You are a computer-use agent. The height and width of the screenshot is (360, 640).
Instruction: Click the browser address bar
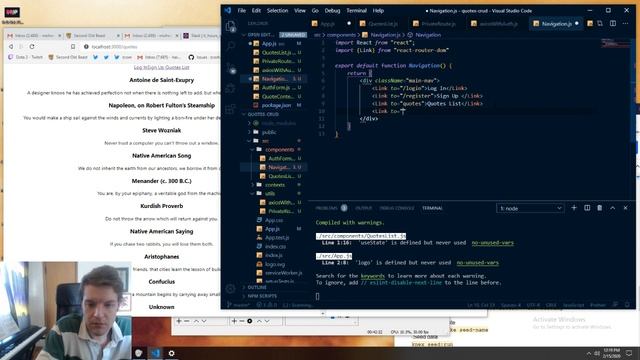pyautogui.click(x=151, y=47)
